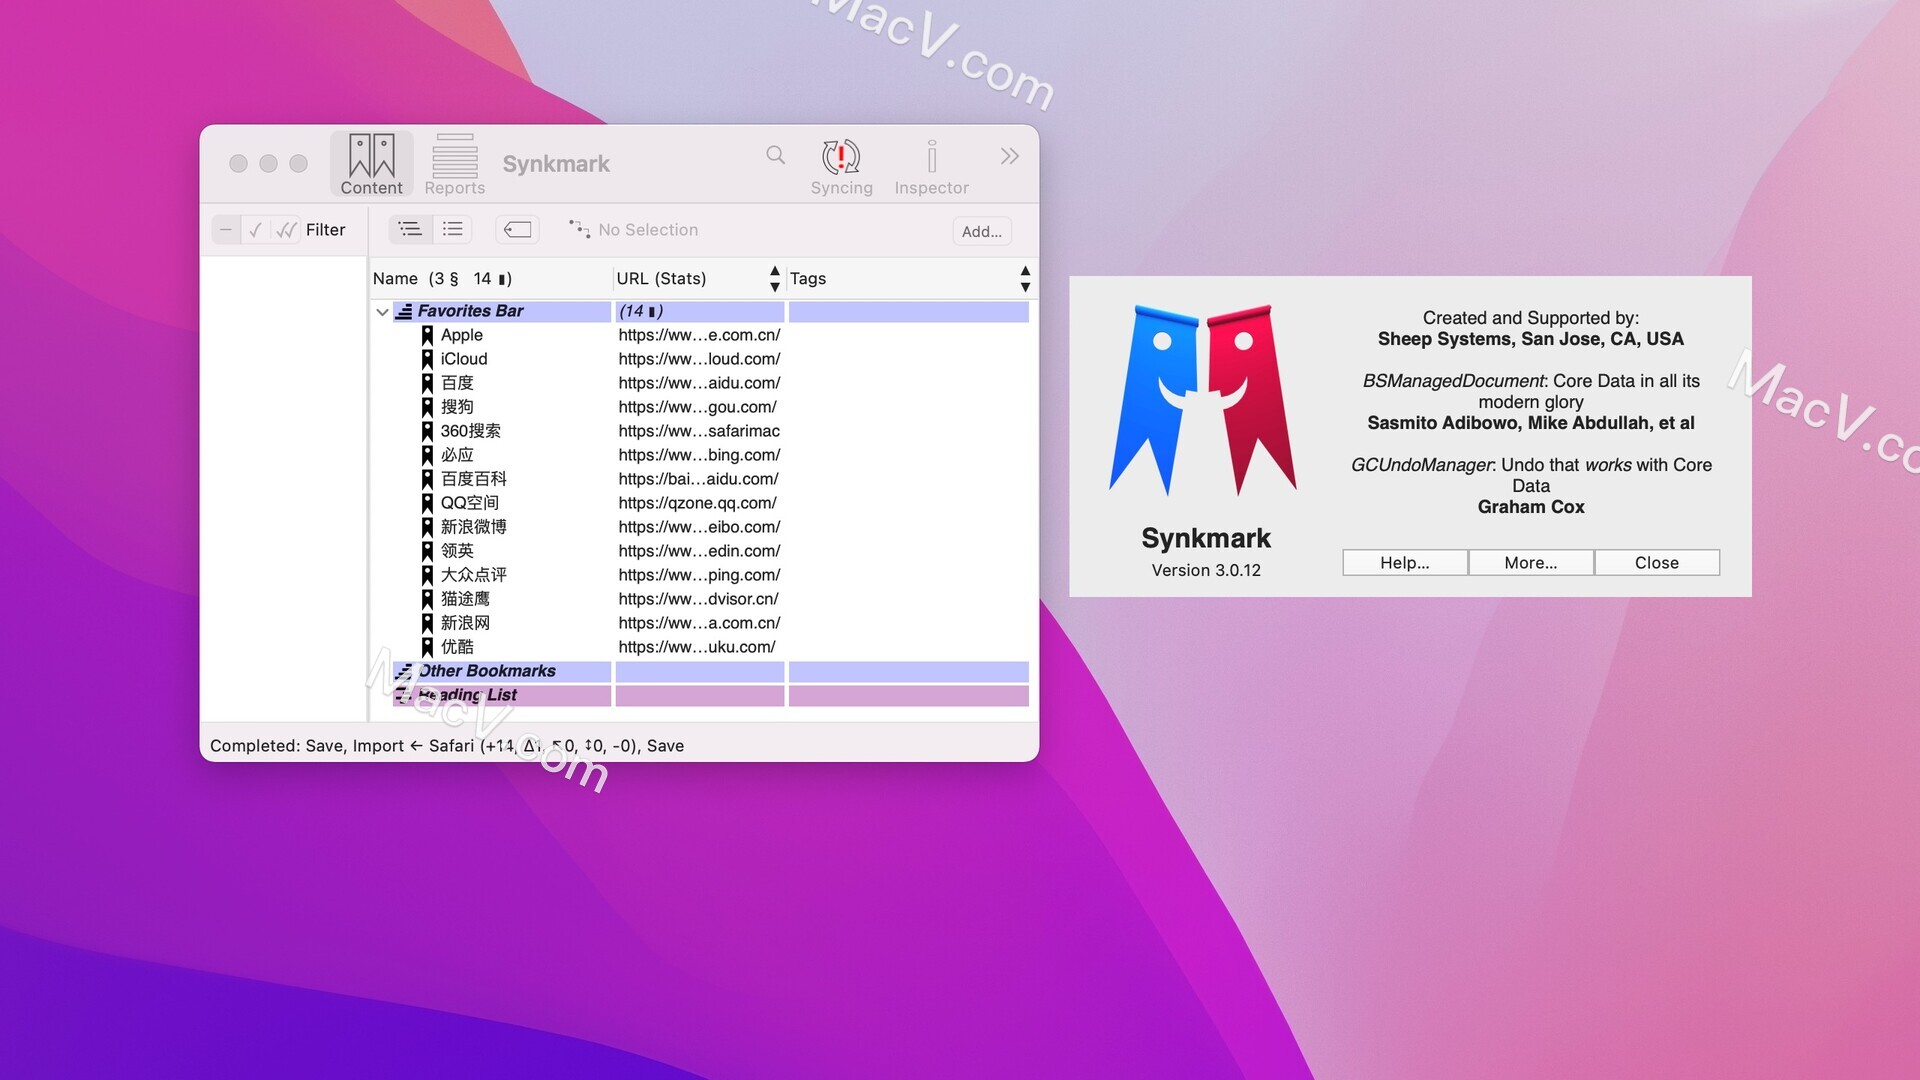This screenshot has height=1080, width=1920.
Task: Select the iCloud bookmark
Action: pos(464,359)
